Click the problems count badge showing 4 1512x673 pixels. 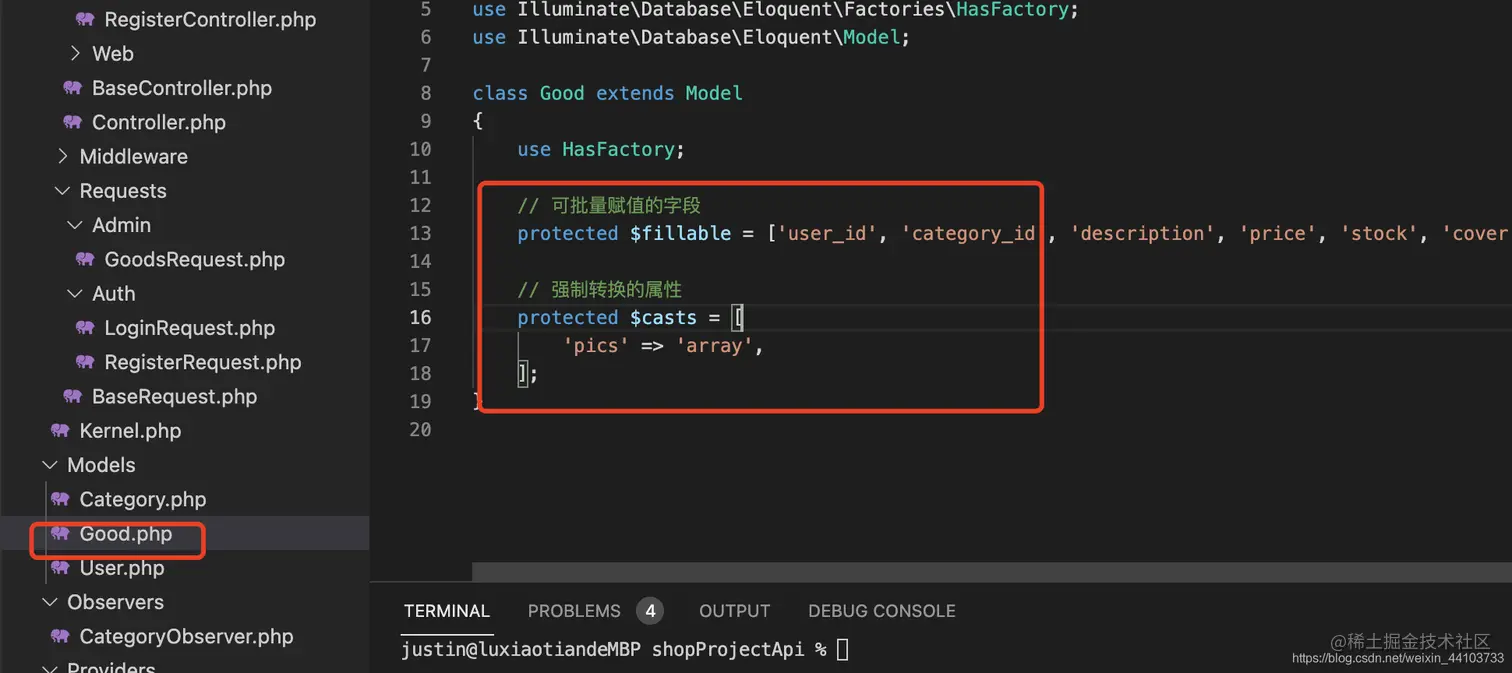click(650, 610)
